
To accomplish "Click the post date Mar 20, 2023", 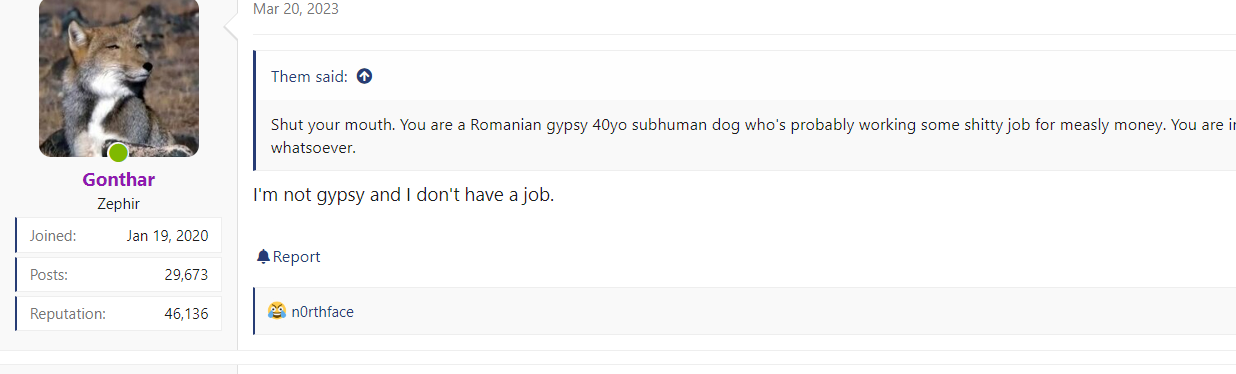I will (x=296, y=9).
